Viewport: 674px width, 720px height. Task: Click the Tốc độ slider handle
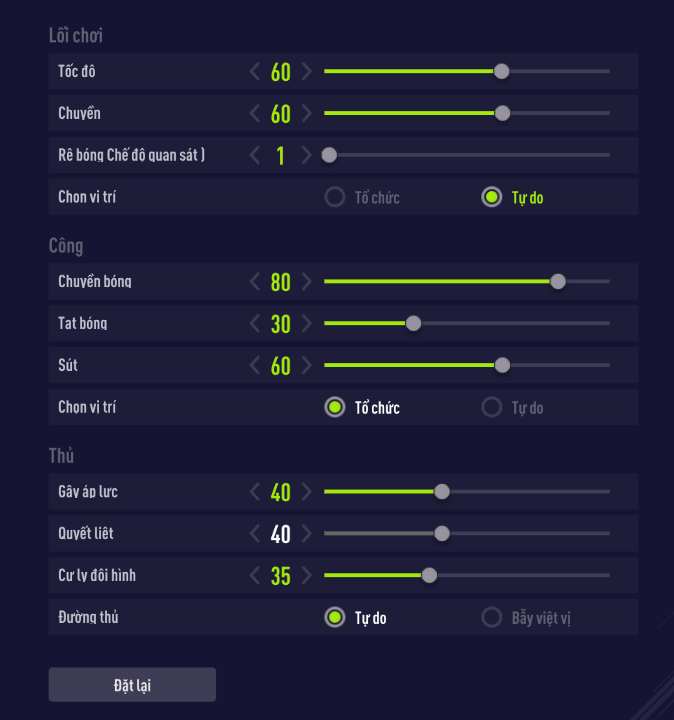click(x=502, y=71)
